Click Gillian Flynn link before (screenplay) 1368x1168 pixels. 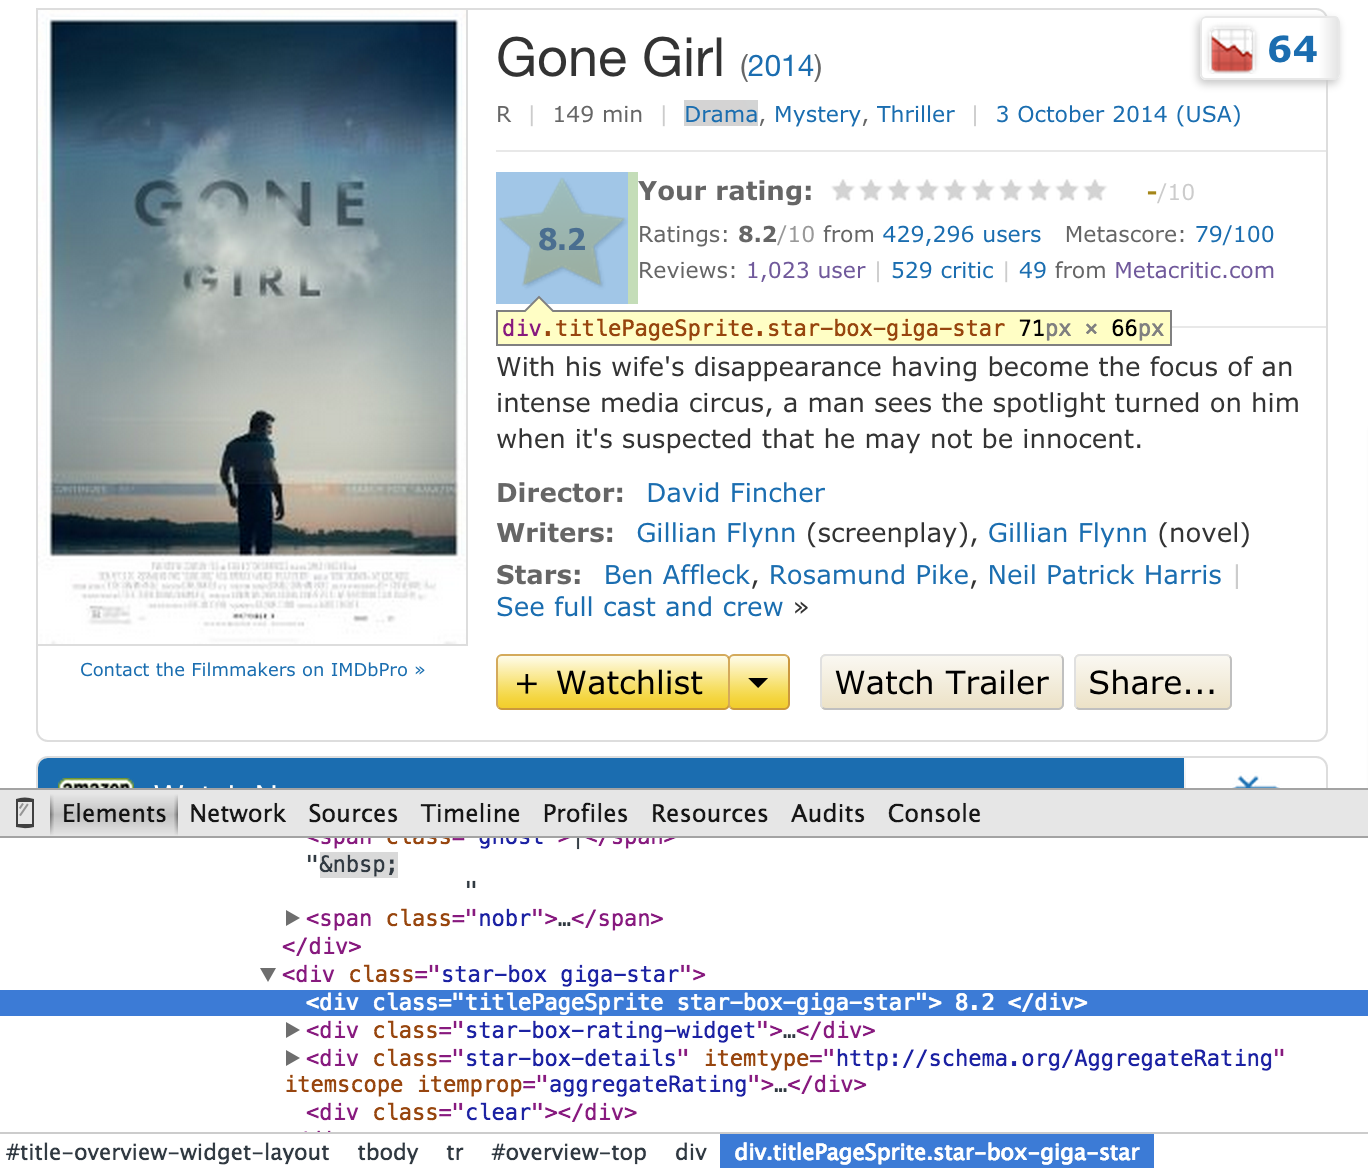[x=716, y=533]
